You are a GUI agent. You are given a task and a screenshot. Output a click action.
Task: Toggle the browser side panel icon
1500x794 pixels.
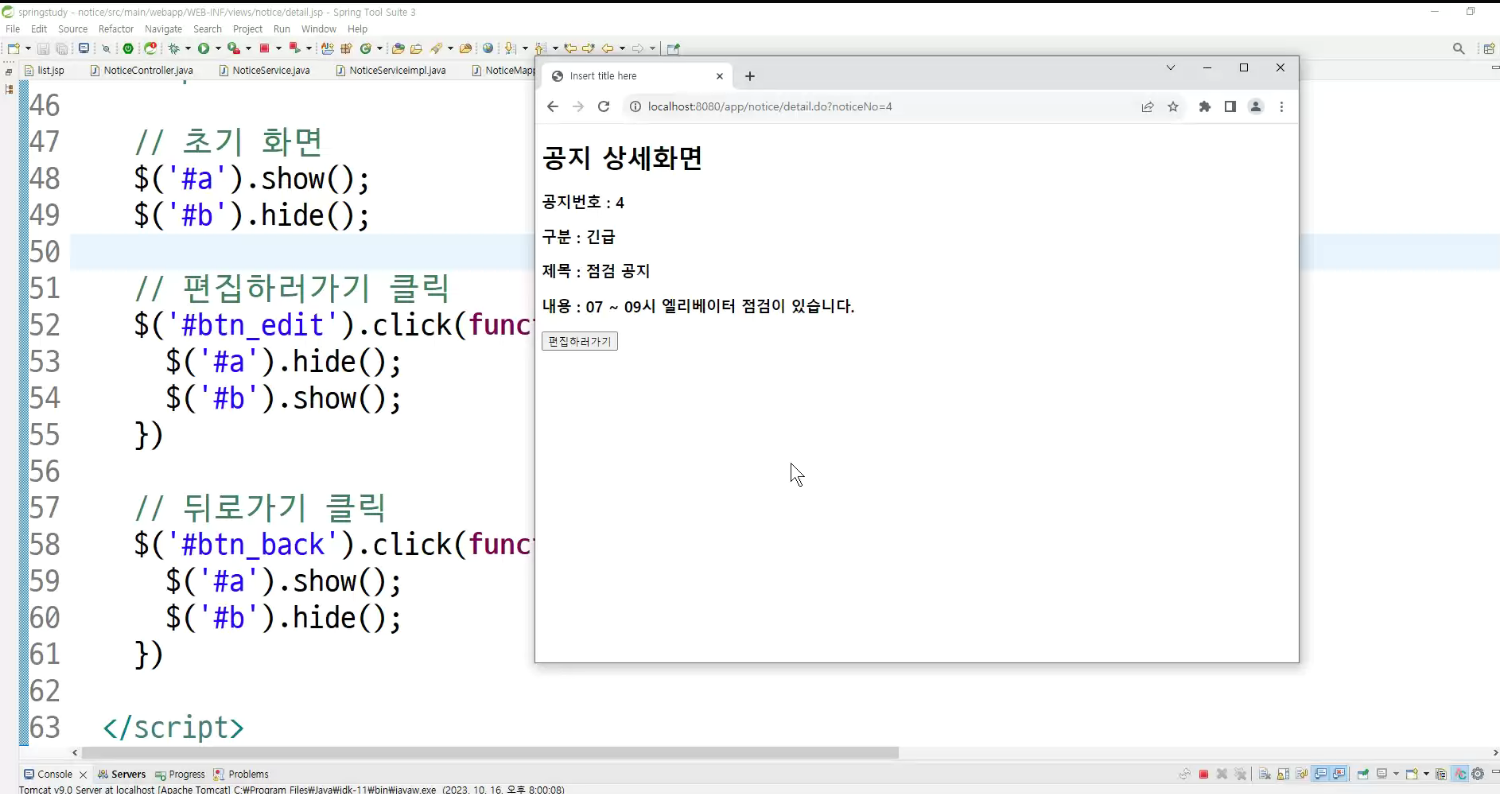1230,107
